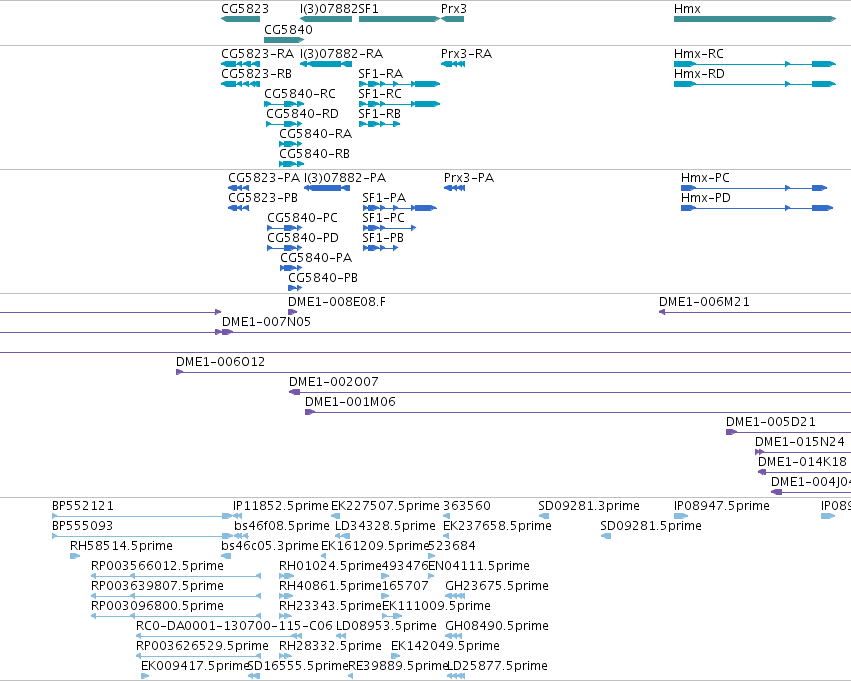Select clone DME1-014K18
This screenshot has width=851, height=681.
804,472
